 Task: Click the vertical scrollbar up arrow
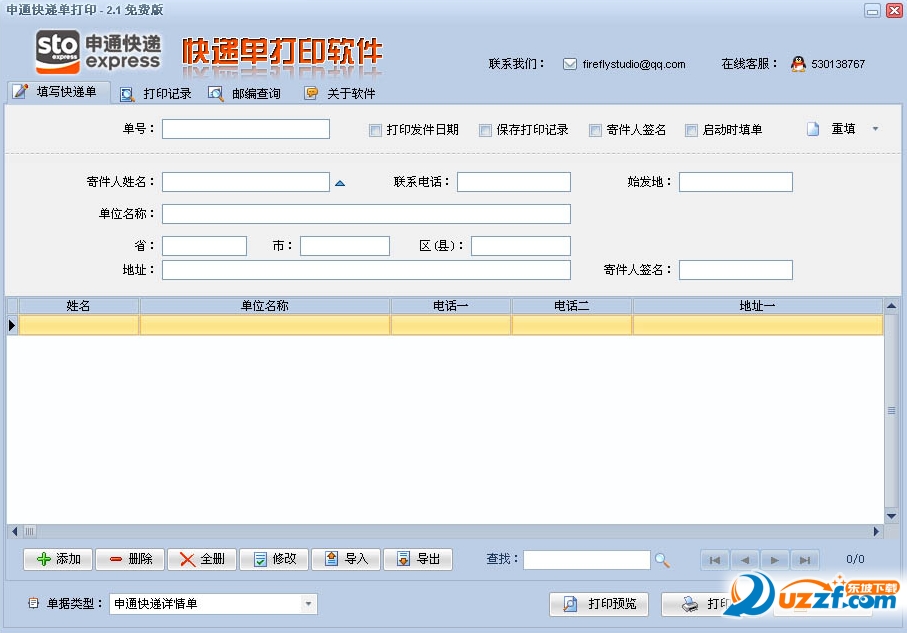(x=891, y=306)
